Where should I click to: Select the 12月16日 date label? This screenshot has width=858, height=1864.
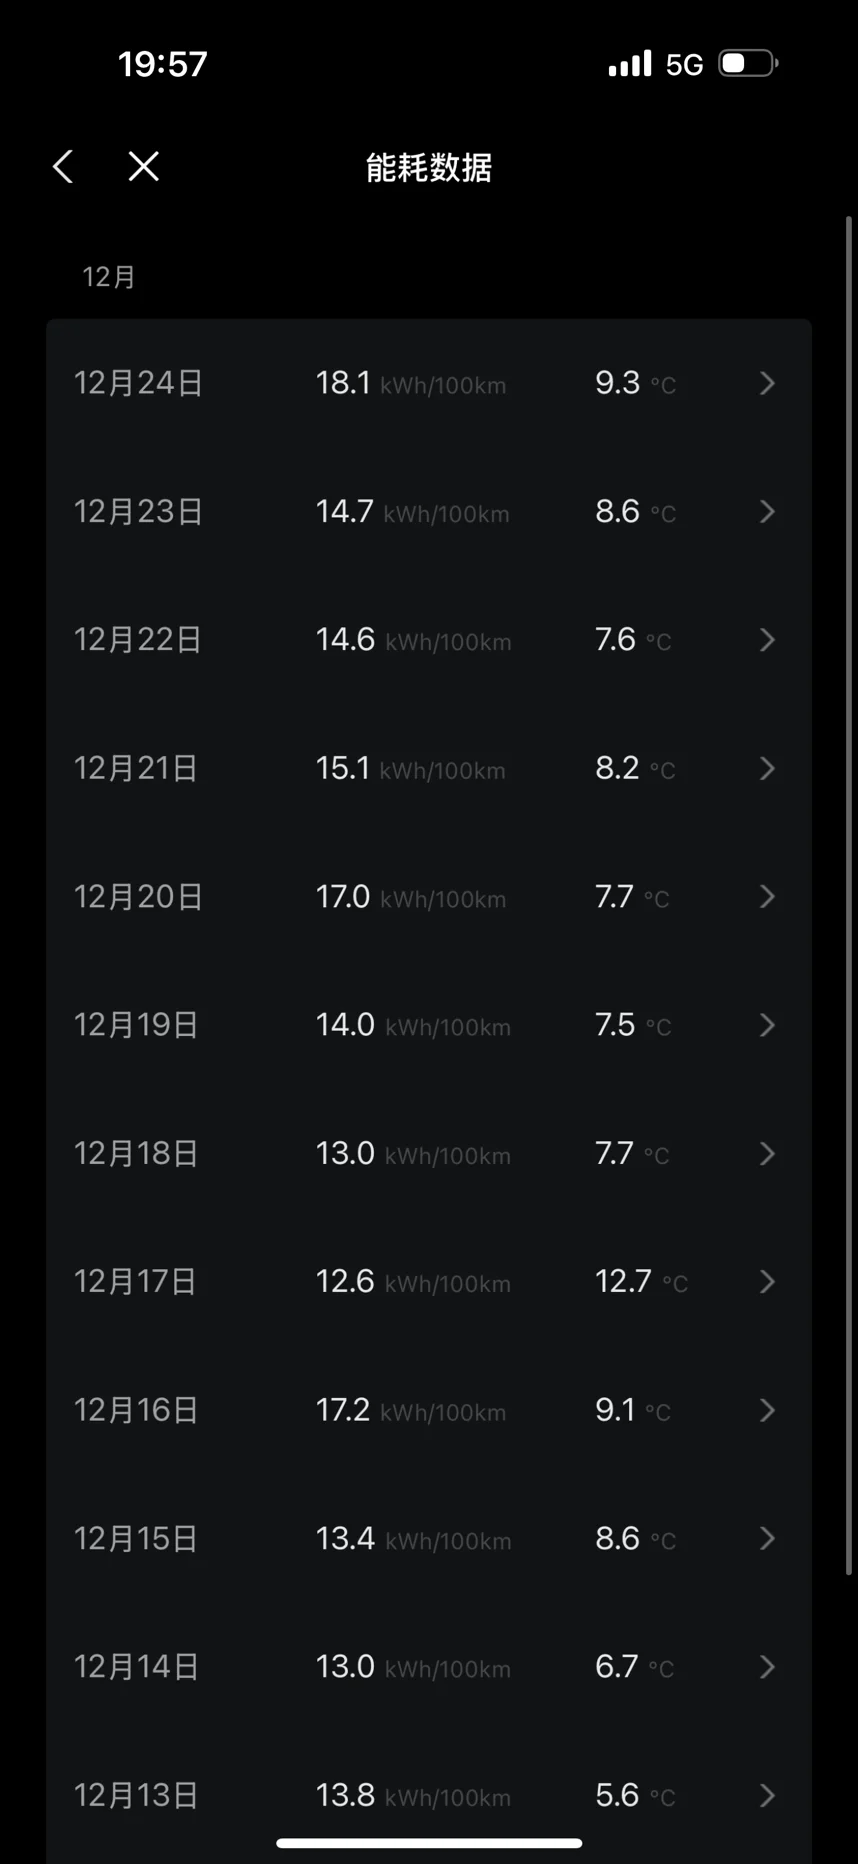(136, 1410)
